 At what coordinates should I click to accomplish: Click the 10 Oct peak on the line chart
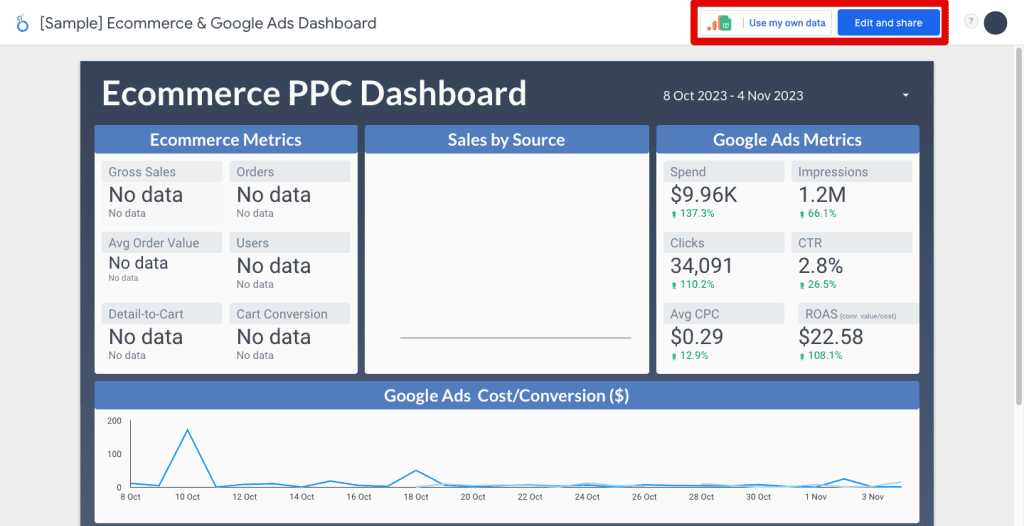click(187, 430)
